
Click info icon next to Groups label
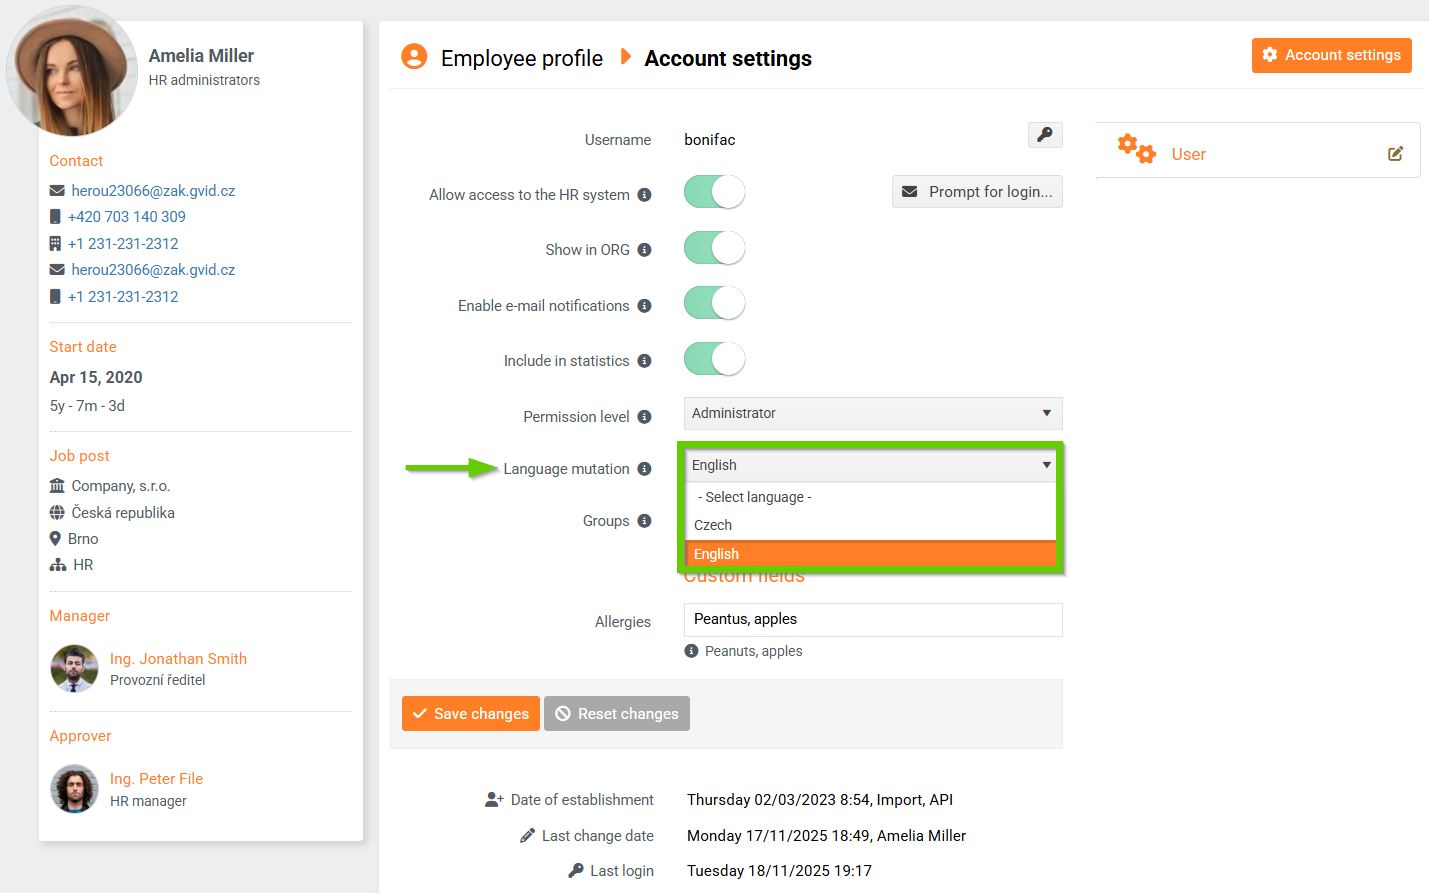(x=645, y=520)
